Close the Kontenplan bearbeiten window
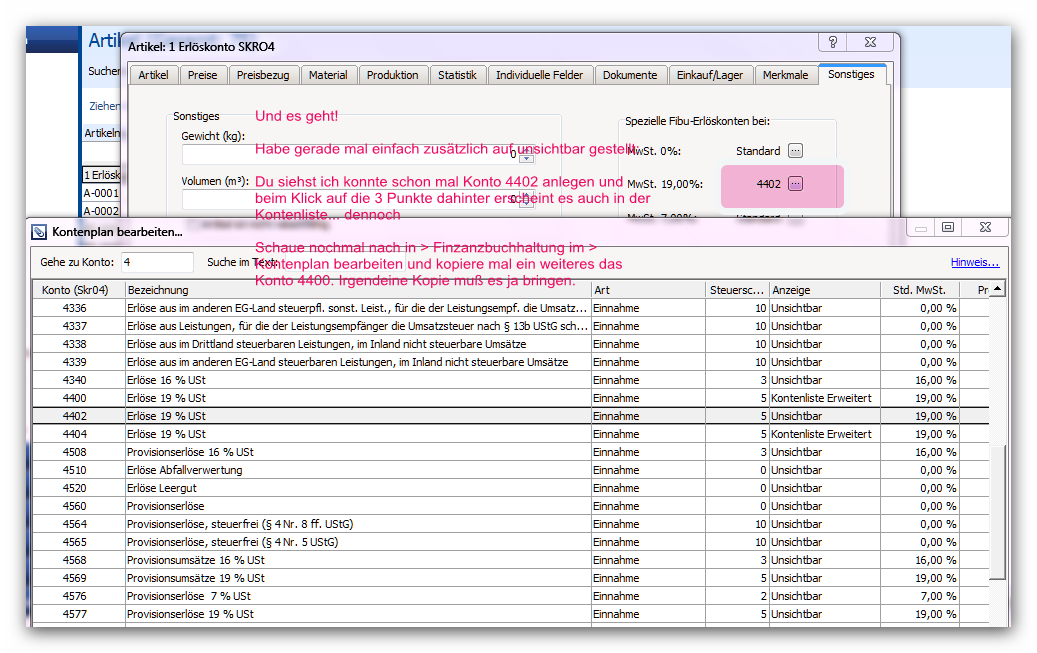 [x=985, y=227]
